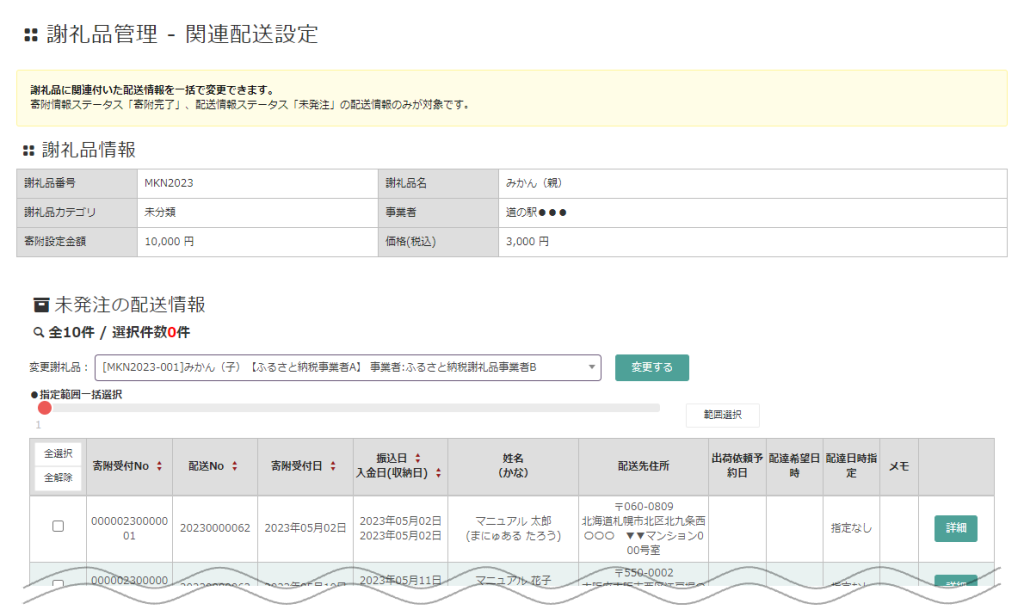This screenshot has height=616, width=1024.
Task: Open 詳細 for マニュアル 太郎's row
Action: (x=955, y=528)
